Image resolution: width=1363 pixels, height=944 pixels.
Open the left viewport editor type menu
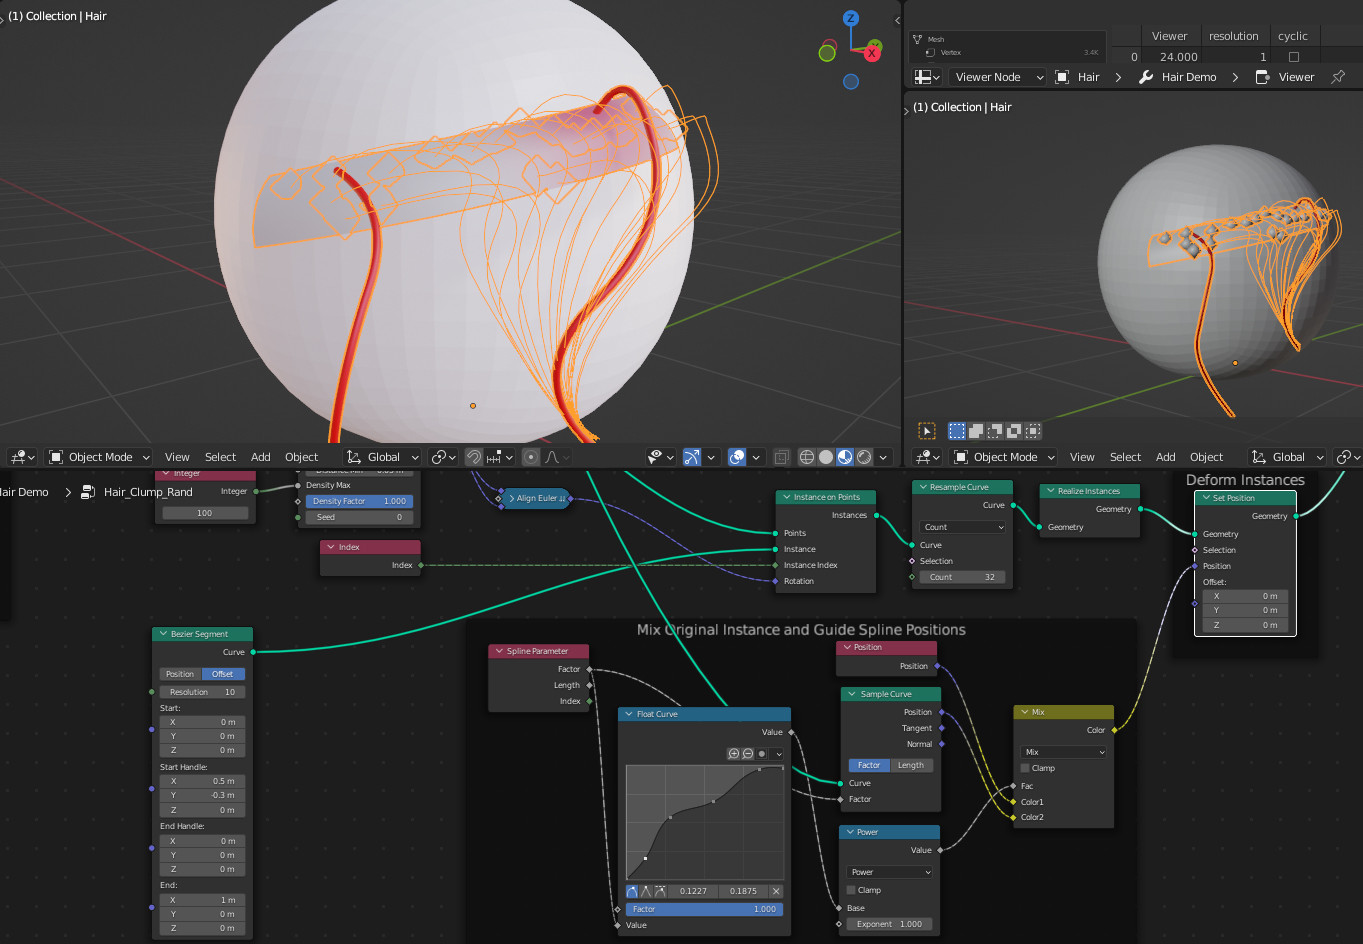22,457
